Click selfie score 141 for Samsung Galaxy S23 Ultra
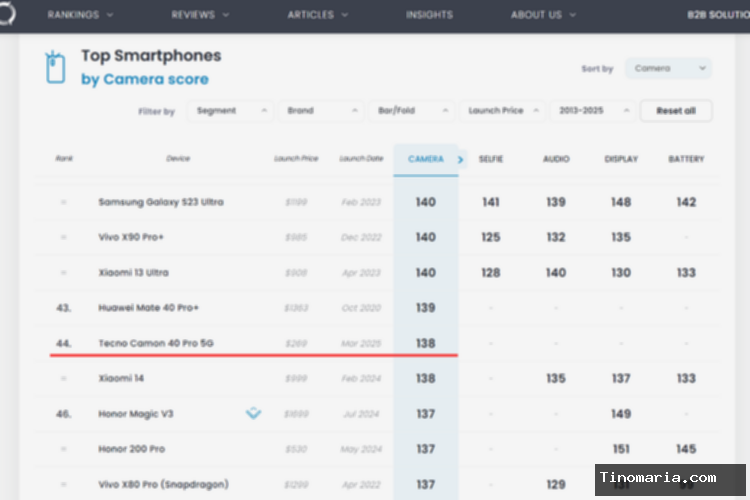Screen dimensions: 750x500 coord(491,202)
